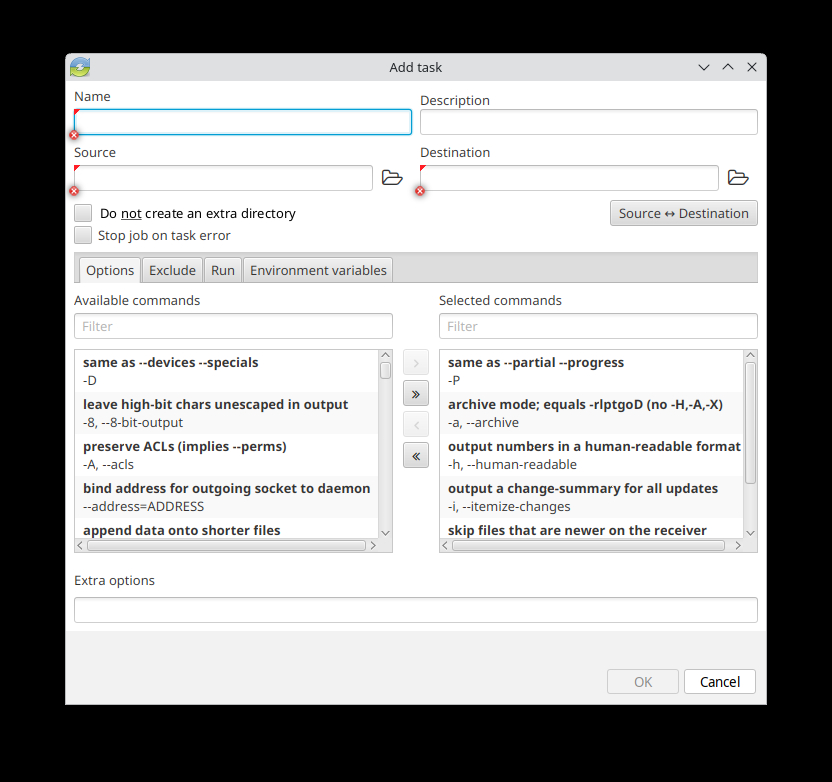Screen dimensions: 832x782
Task: Open the Source folder browse icon
Action: coord(392,178)
